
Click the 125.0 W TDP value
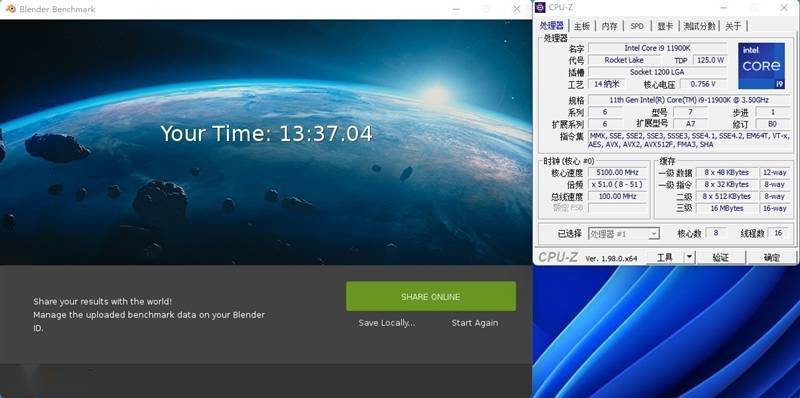710,60
